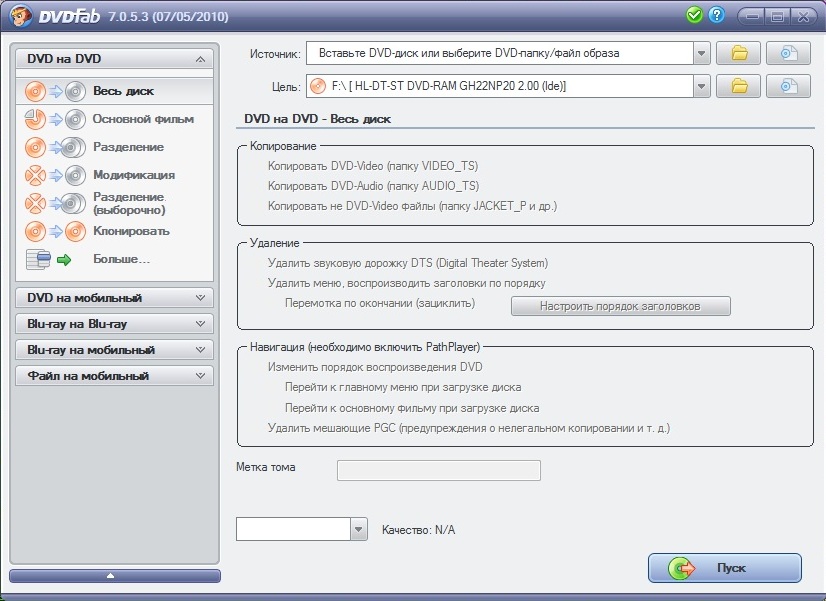Click the green checkmark icon in title bar
The image size is (826, 601).
[694, 15]
